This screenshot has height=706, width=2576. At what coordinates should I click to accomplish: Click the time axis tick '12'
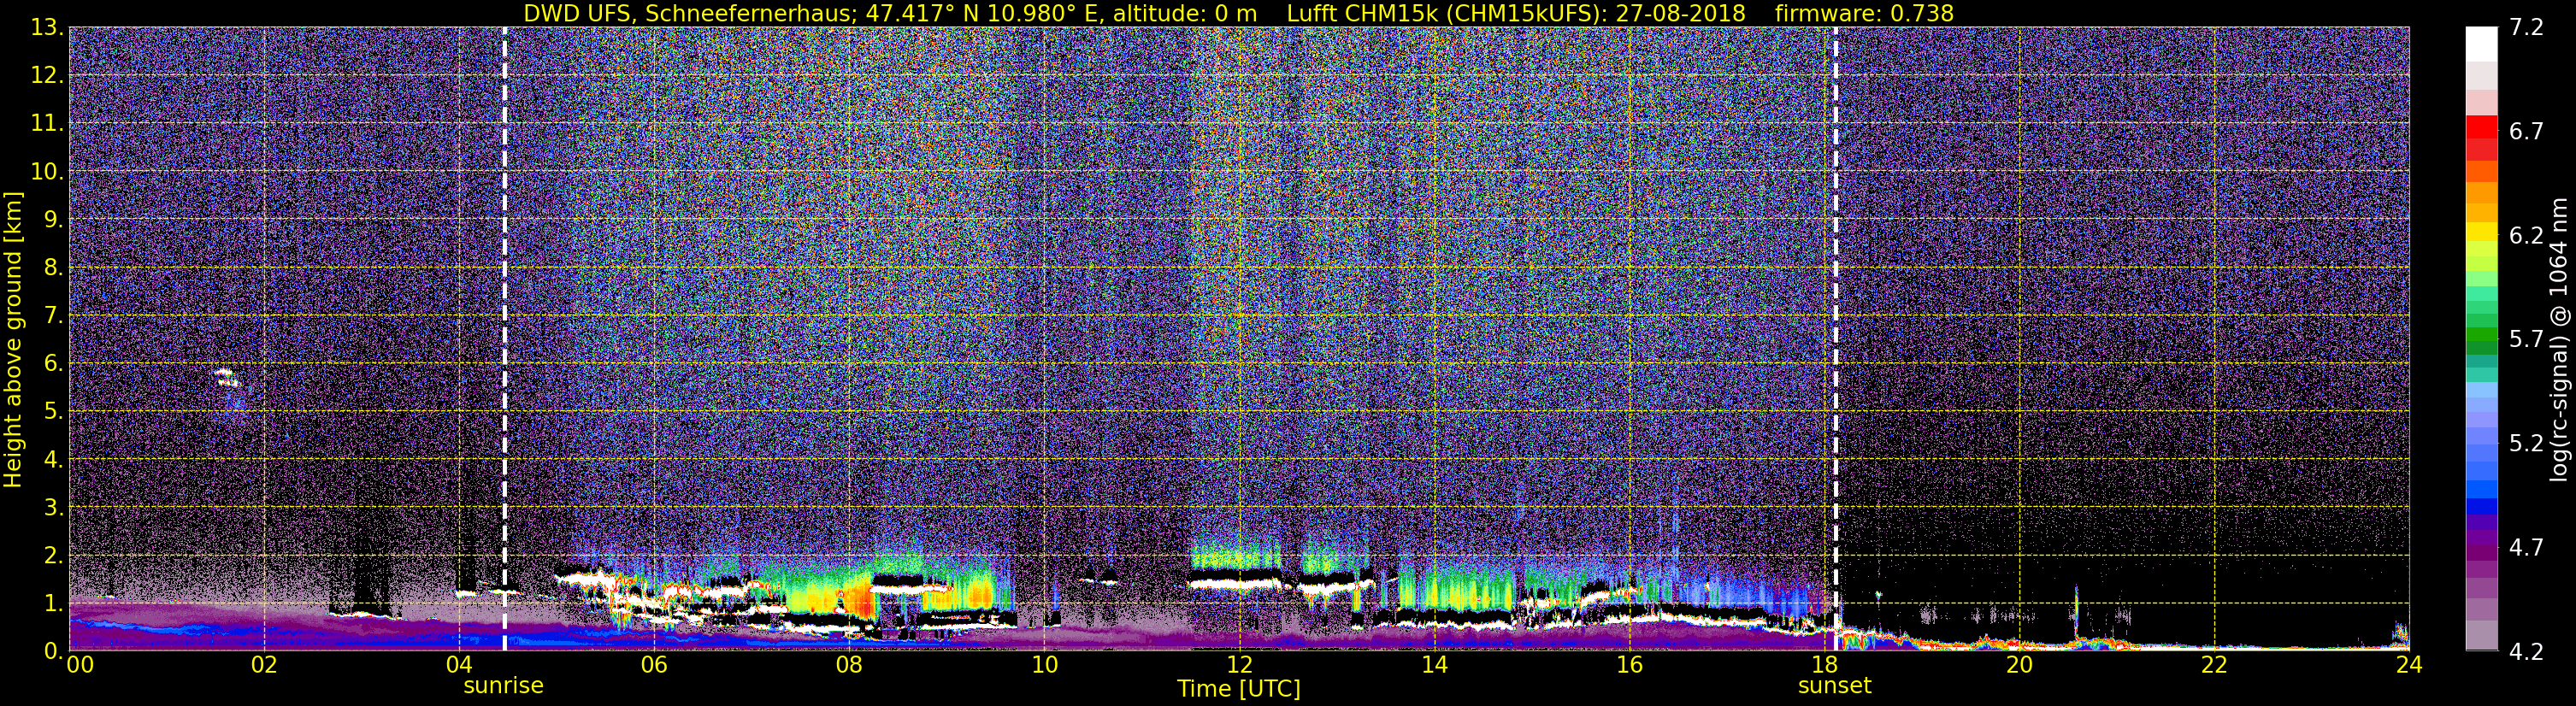coord(1239,665)
